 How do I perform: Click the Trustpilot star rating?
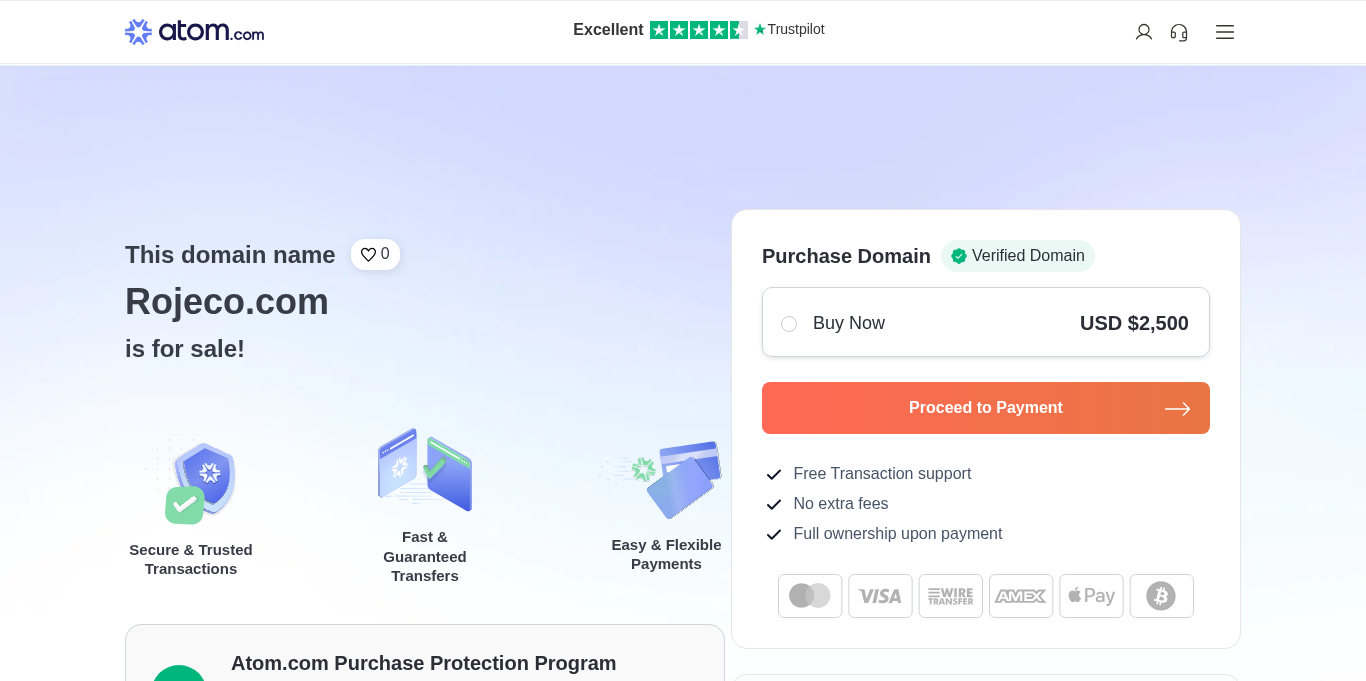698,30
